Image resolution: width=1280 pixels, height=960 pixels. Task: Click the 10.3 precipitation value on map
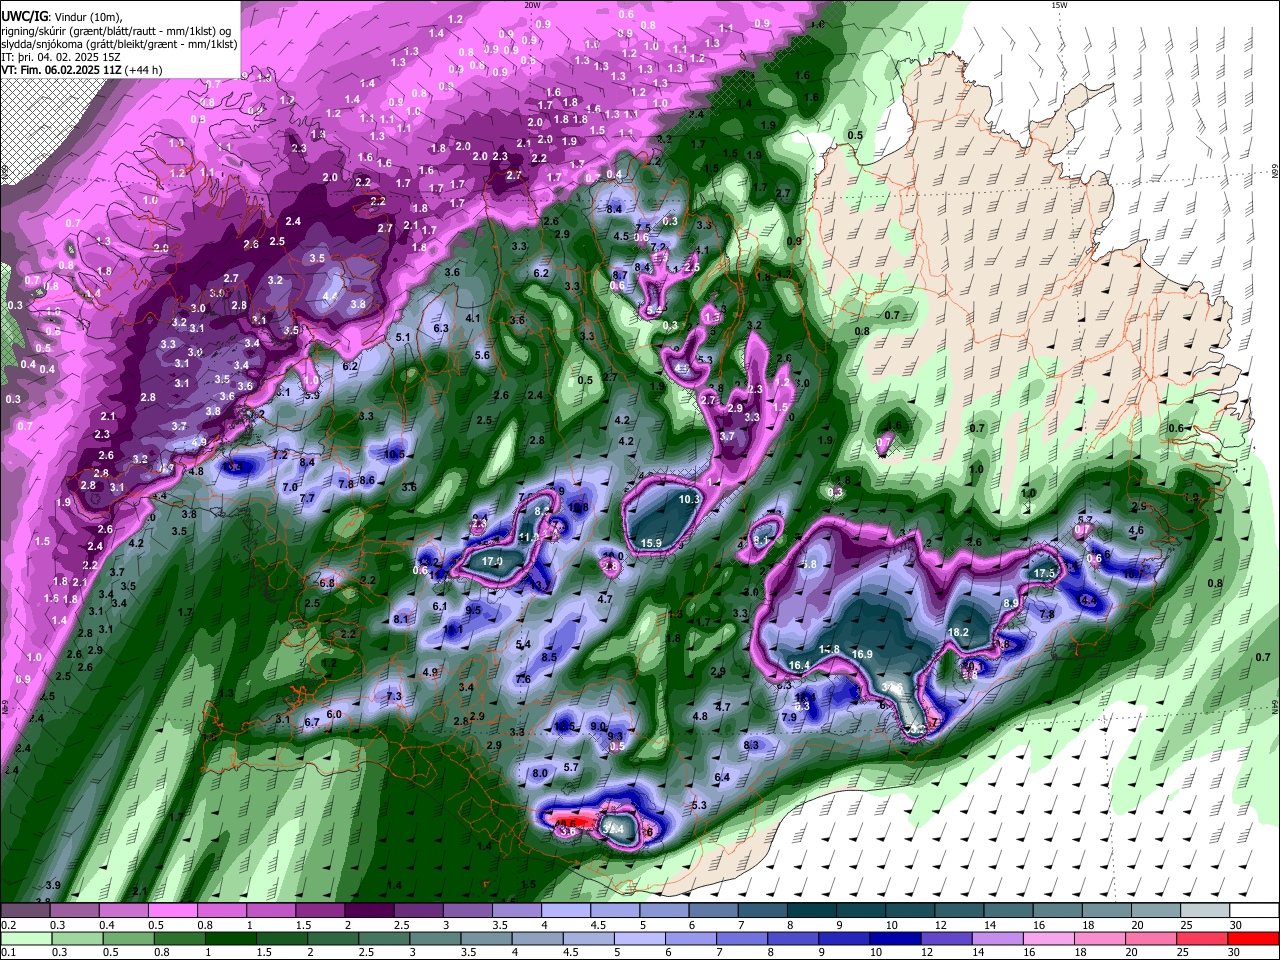689,499
